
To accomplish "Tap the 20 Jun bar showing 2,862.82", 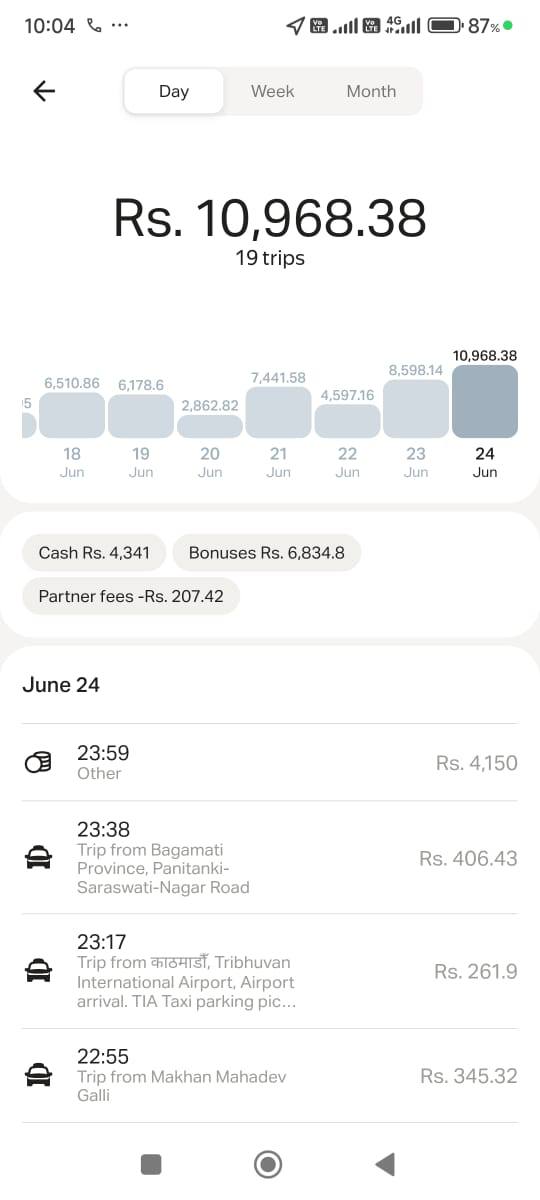I will click(210, 426).
